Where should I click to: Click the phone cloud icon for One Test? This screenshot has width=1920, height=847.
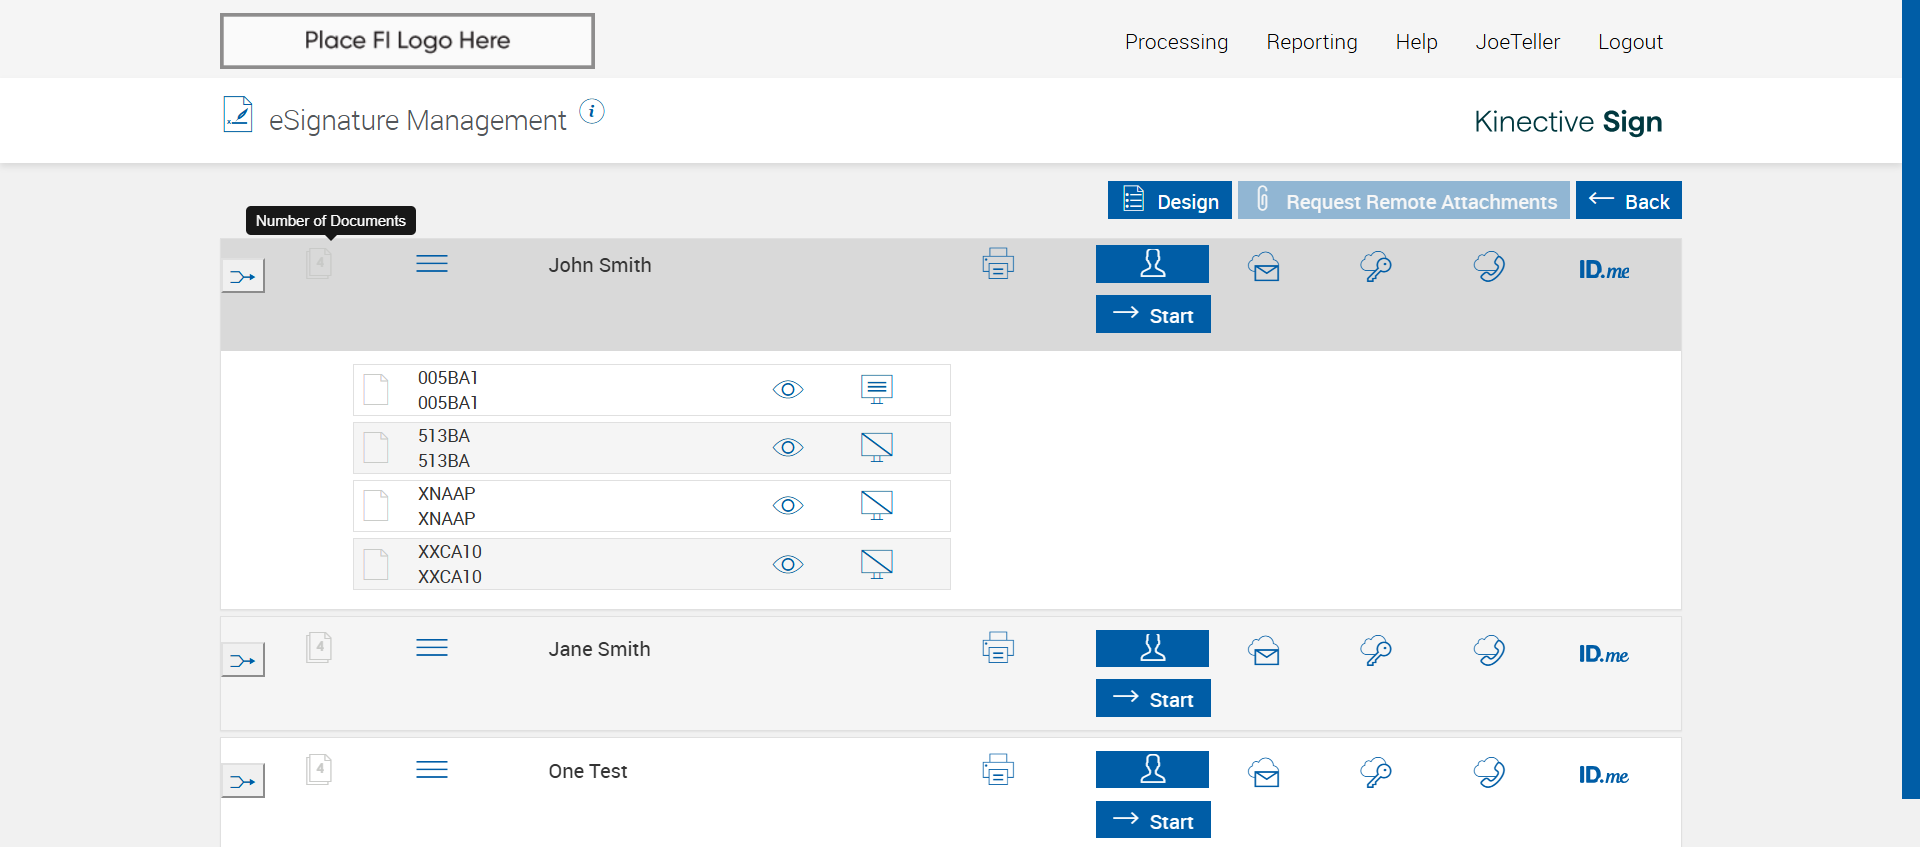pos(1489,772)
